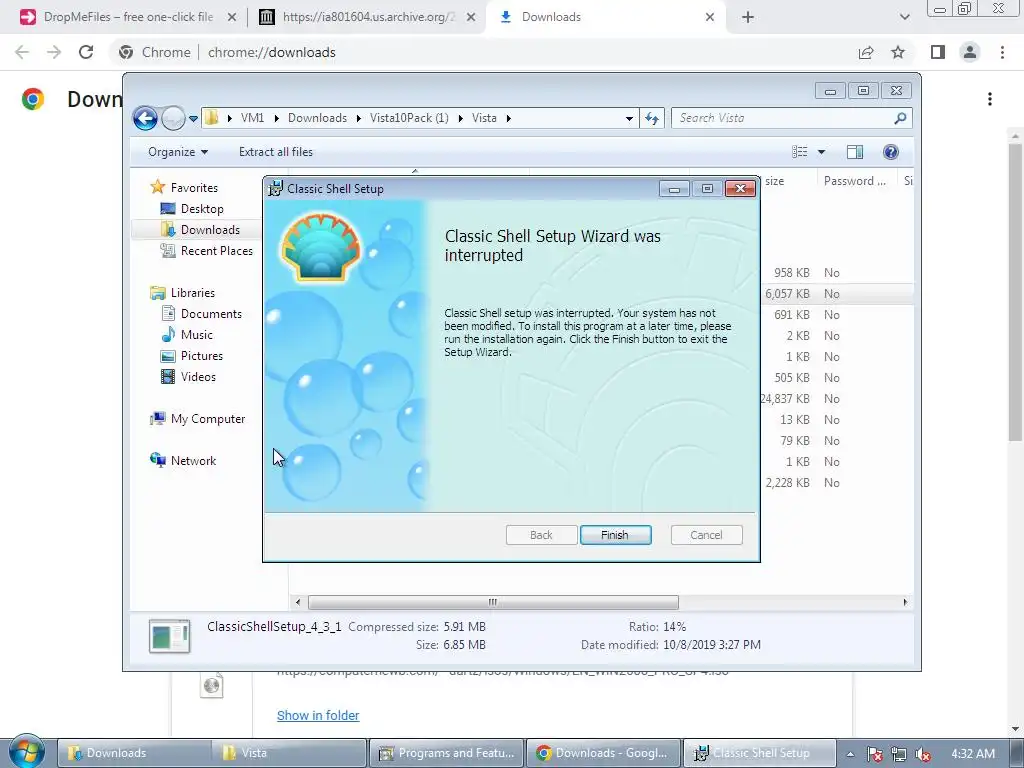
Task: Open the Downloads page more actions menu
Action: pos(990,99)
